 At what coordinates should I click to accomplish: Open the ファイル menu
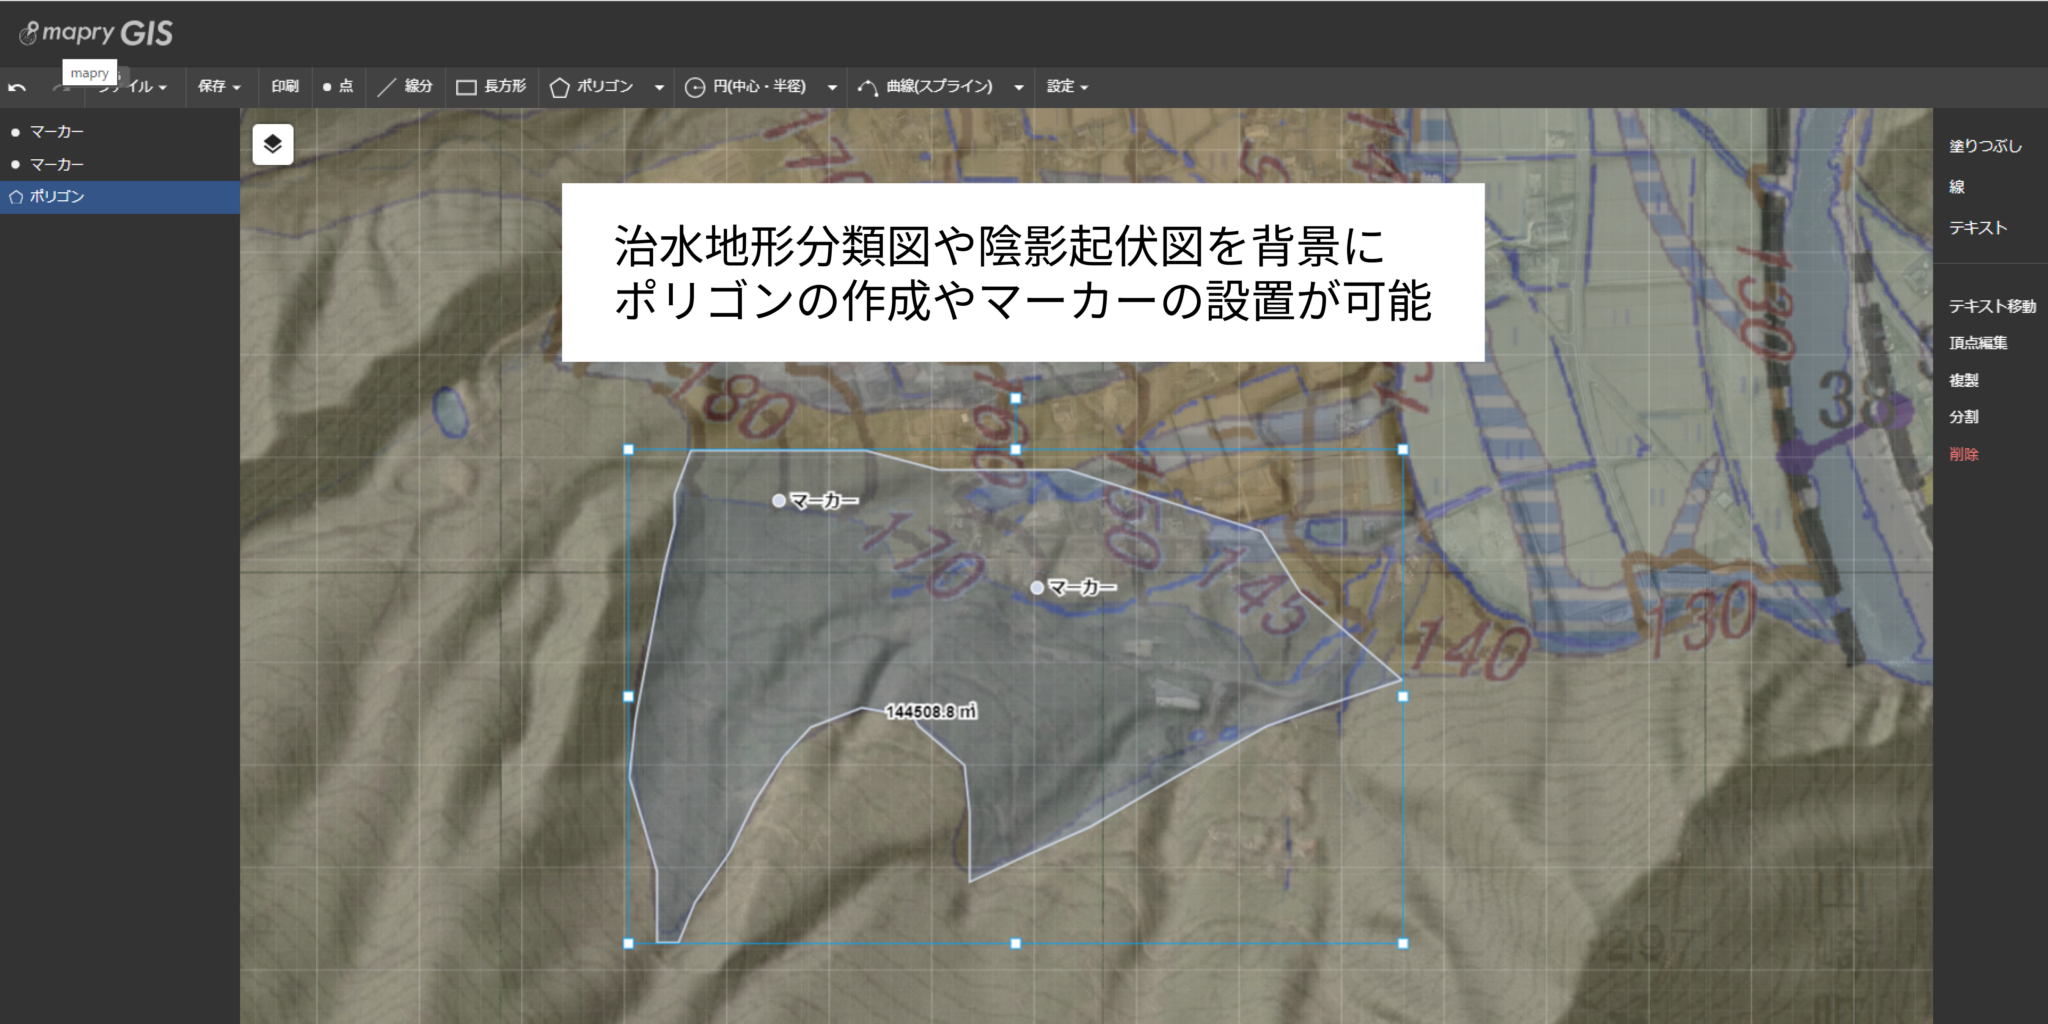[133, 86]
